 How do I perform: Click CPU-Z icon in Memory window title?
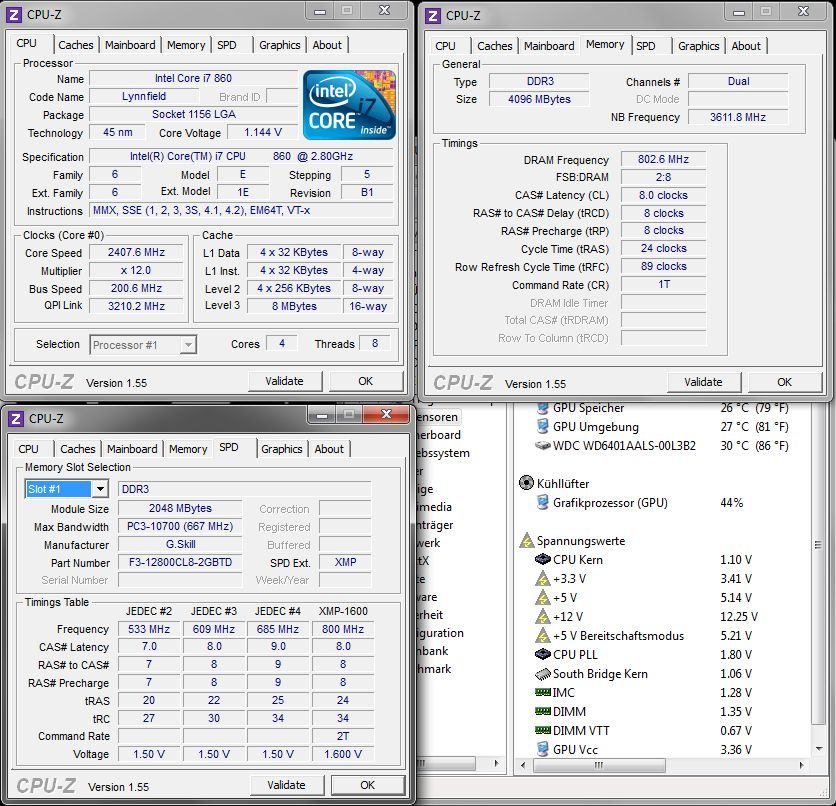[x=433, y=16]
